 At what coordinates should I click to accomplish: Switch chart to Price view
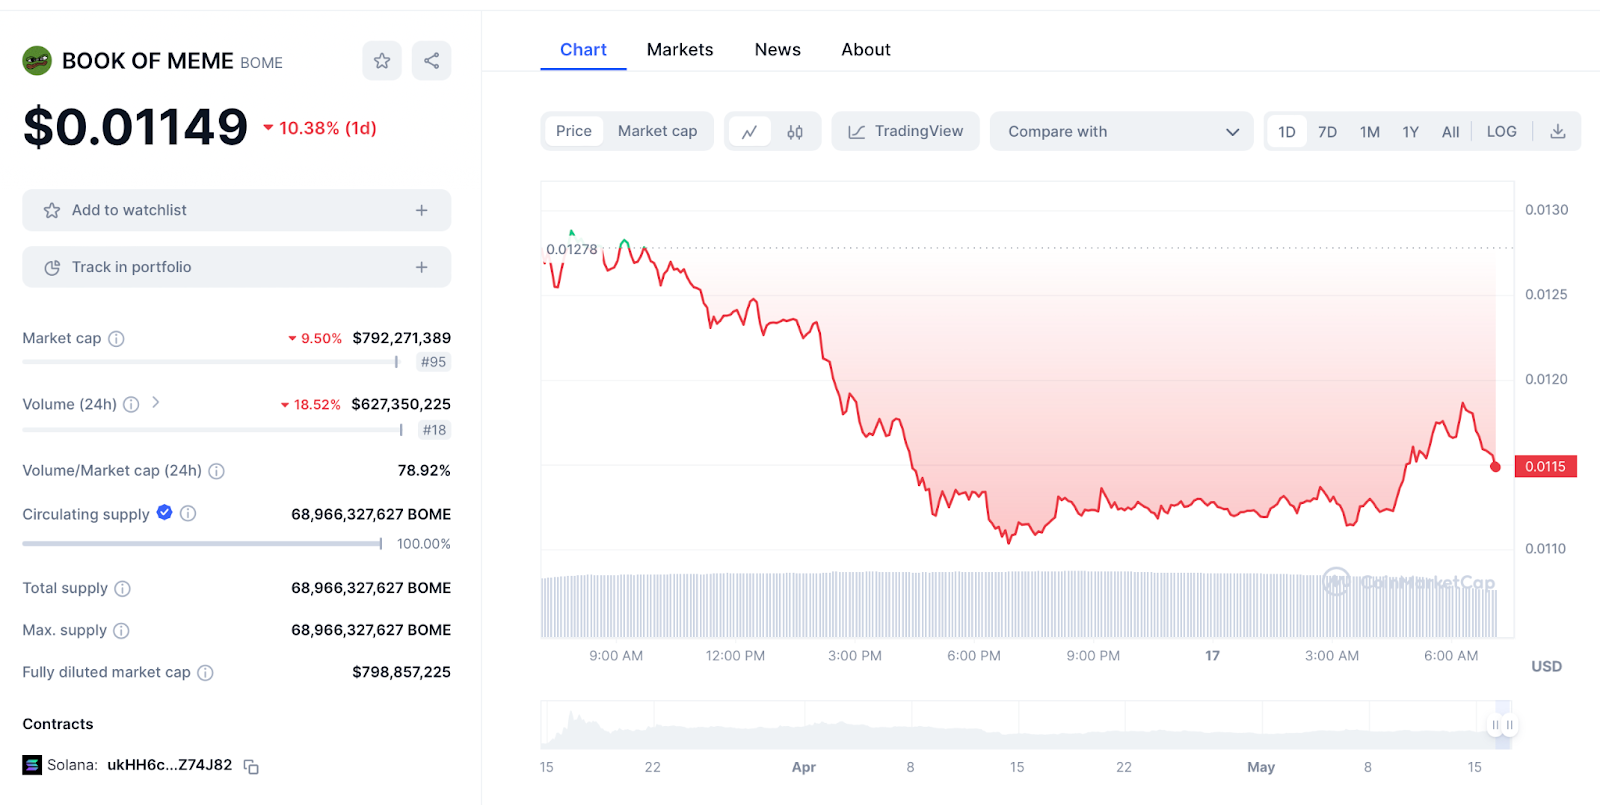pos(574,131)
